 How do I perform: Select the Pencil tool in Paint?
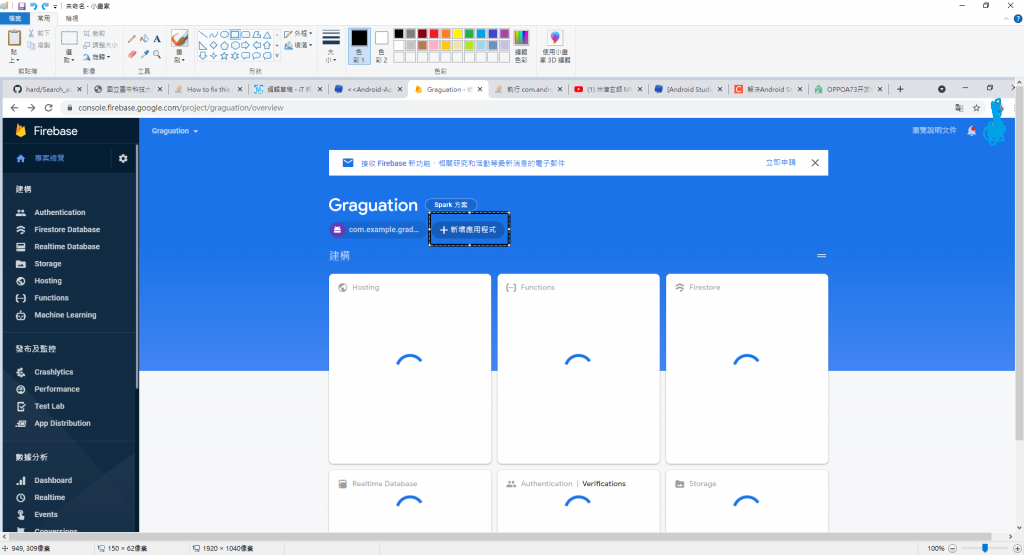(x=132, y=39)
